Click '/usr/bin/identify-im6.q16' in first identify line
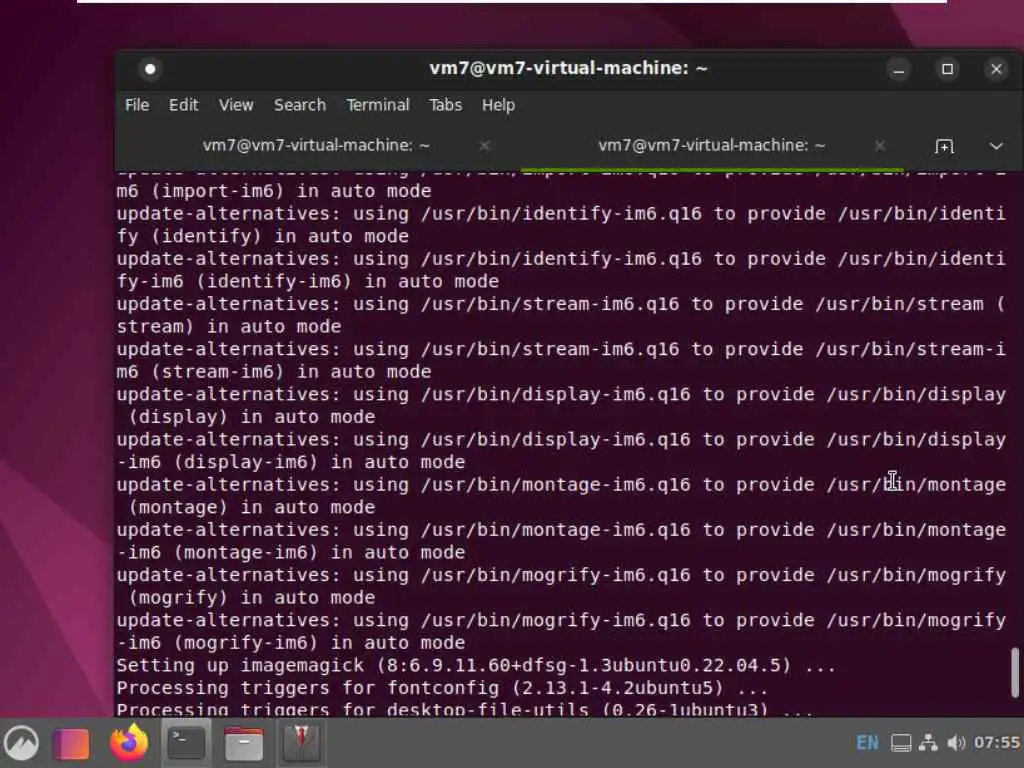 (562, 214)
